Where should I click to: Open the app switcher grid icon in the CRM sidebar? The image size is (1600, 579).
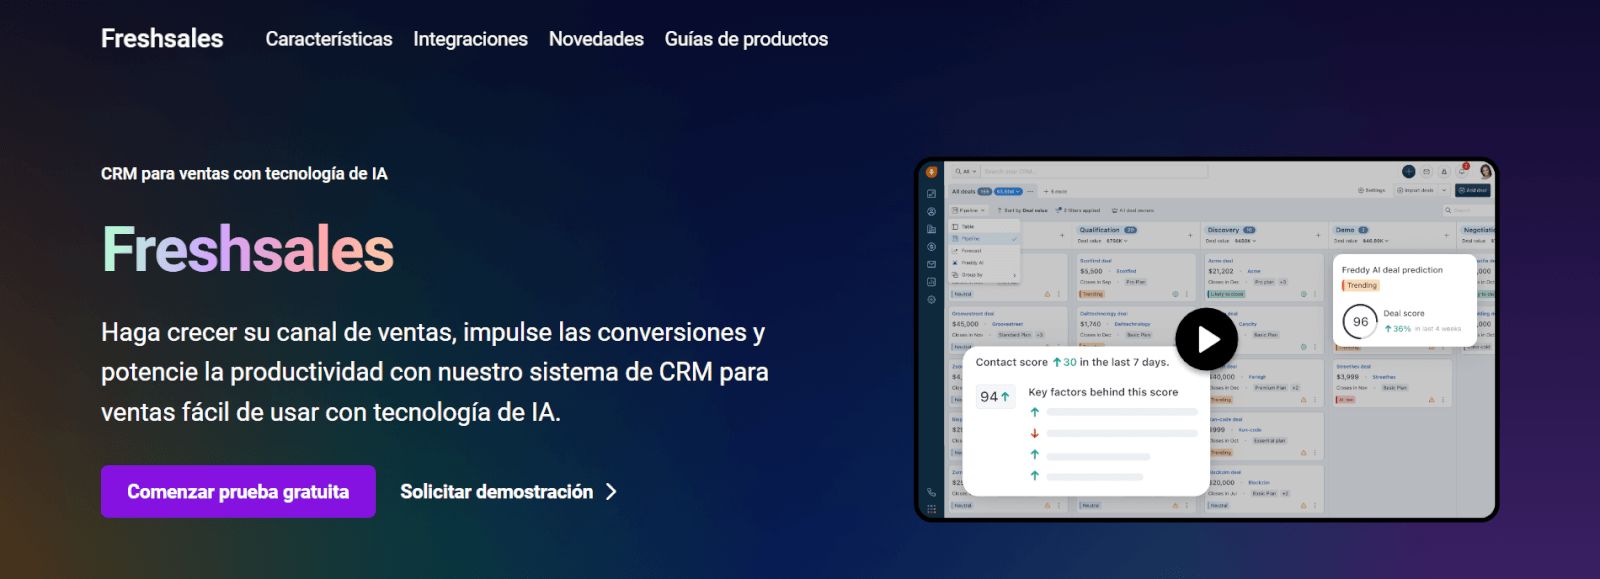coord(932,509)
